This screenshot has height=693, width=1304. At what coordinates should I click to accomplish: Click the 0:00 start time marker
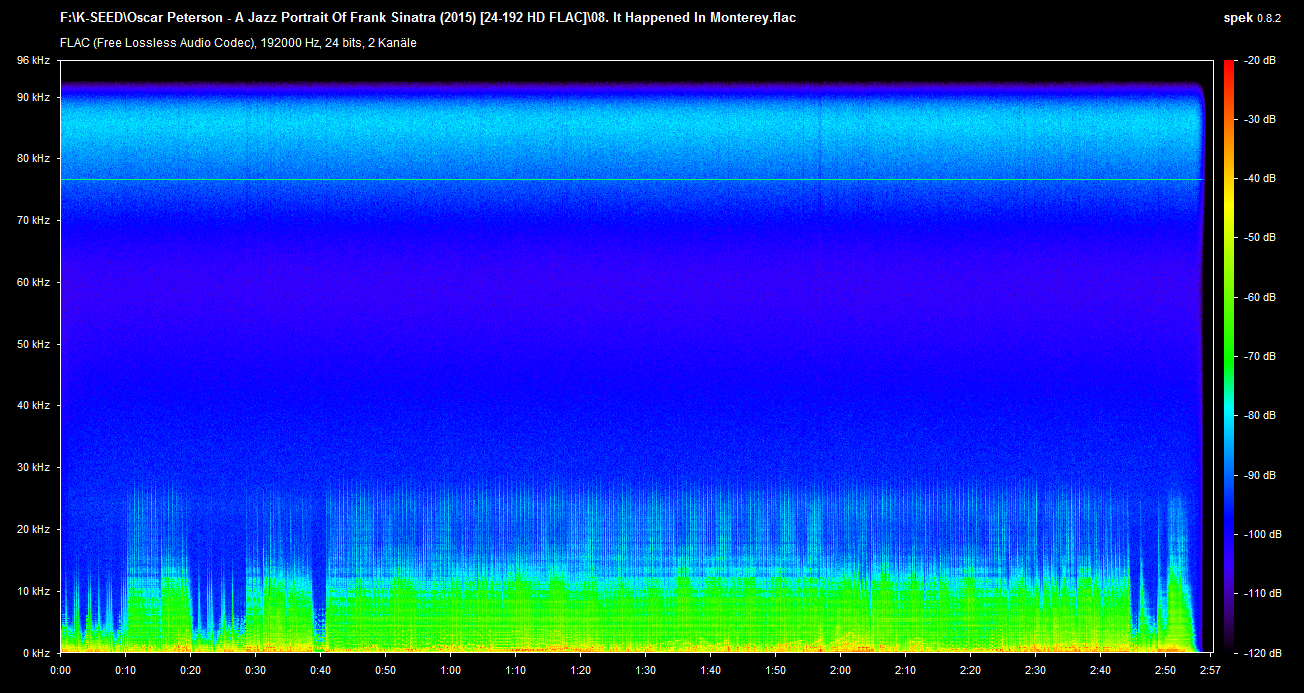[x=60, y=670]
